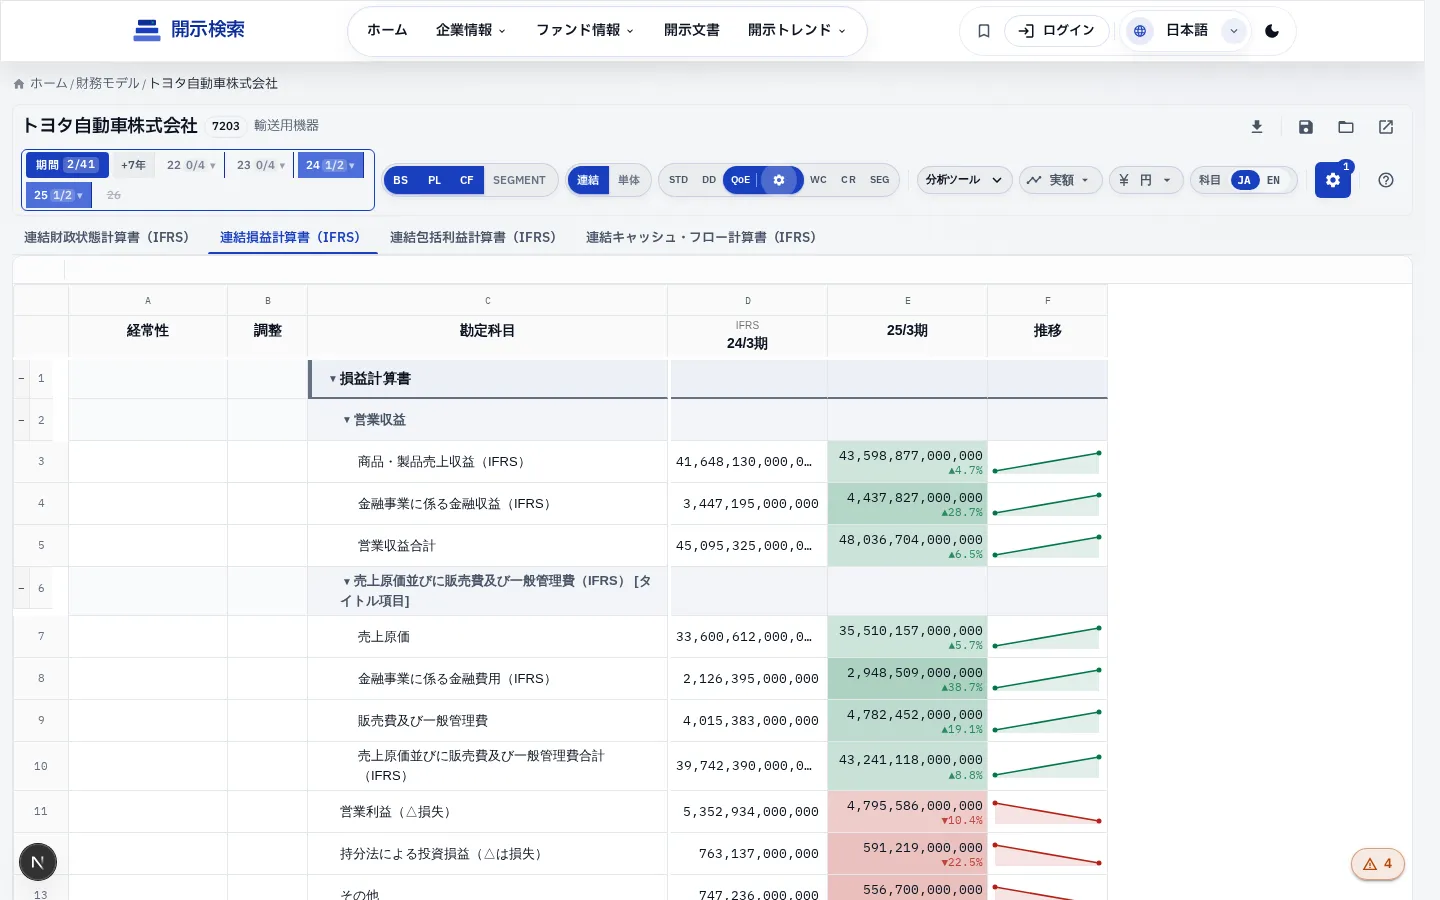
Task: Click sparkline for 売上原価 row
Action: tap(1047, 637)
